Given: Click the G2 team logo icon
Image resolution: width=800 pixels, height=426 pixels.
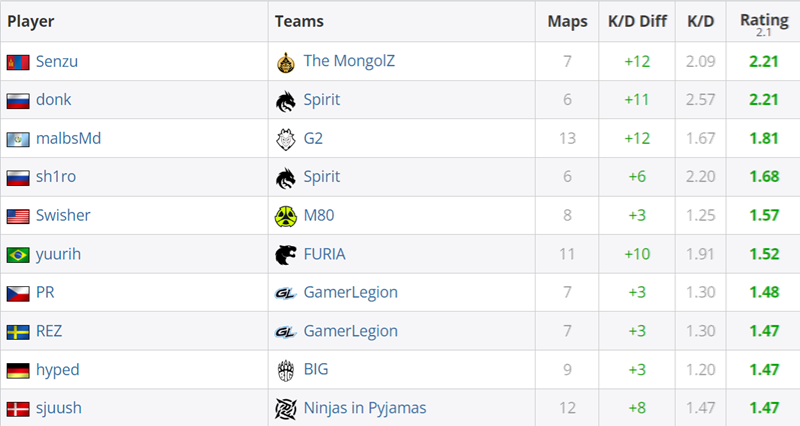Looking at the screenshot, I should click(x=286, y=139).
